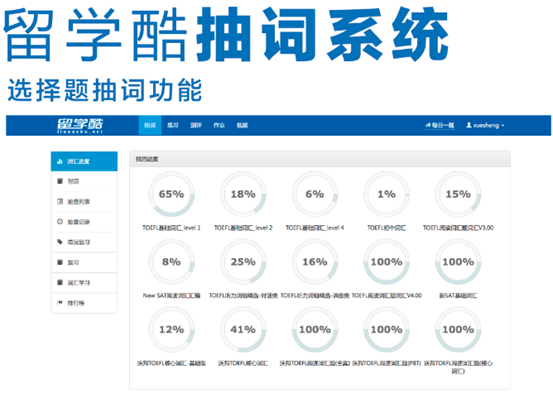
Task: Open the 65% TOEFL level 1 progress ring
Action: tap(171, 194)
